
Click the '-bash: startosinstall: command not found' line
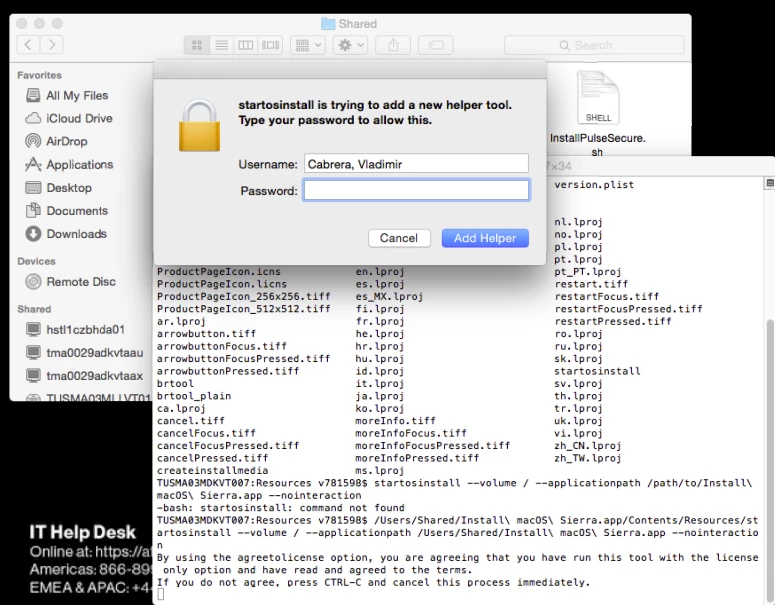(x=281, y=508)
